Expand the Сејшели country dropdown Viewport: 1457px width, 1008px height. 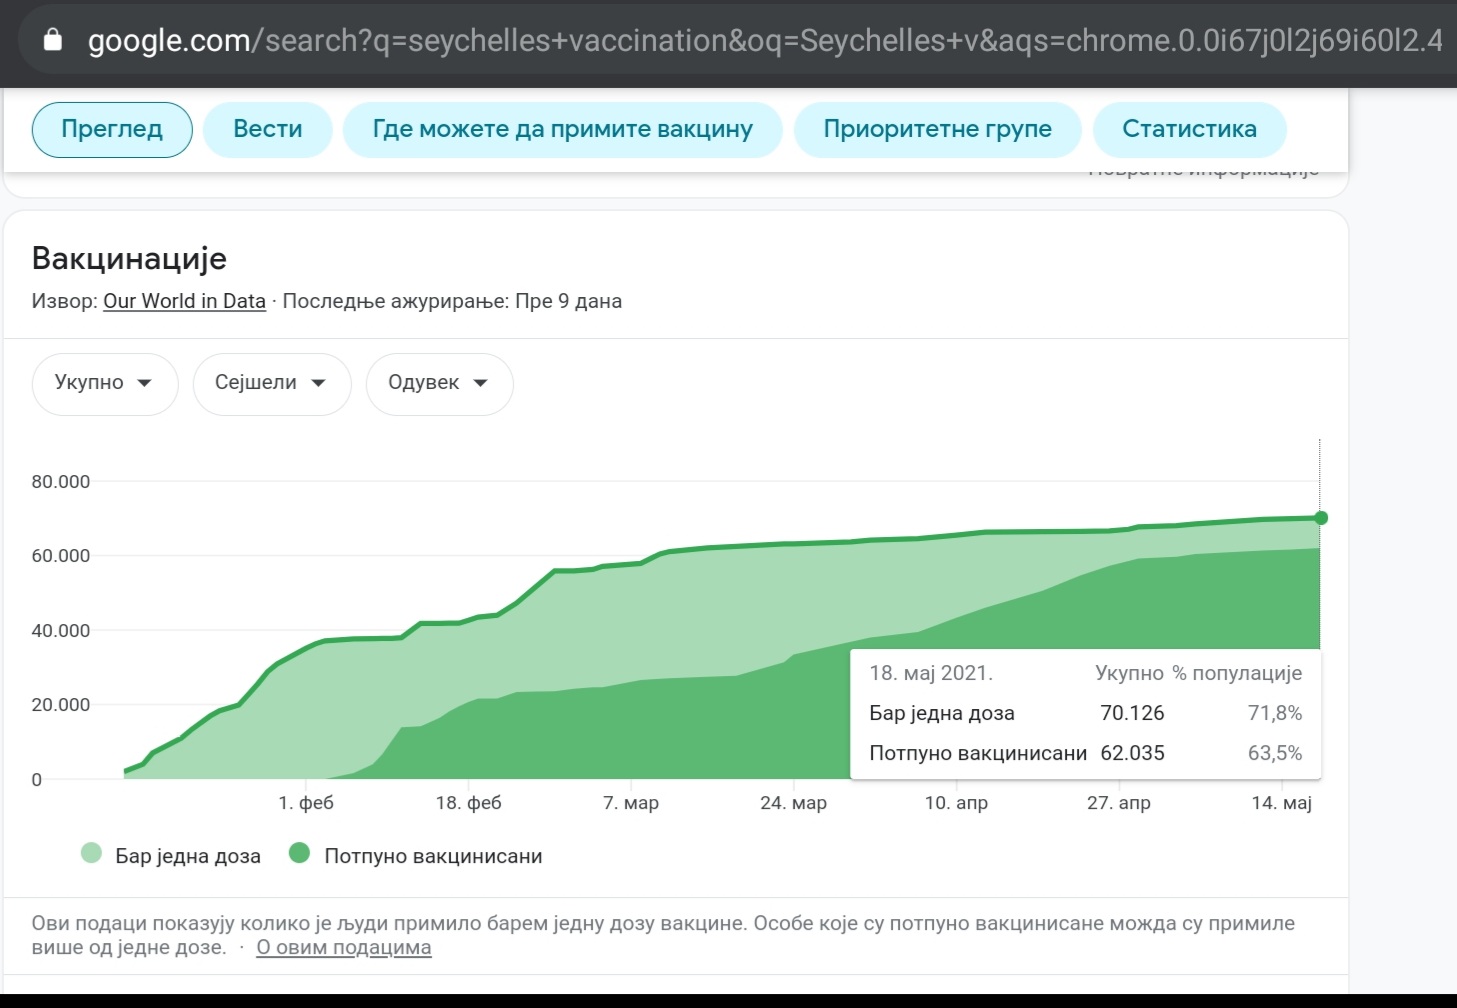[272, 383]
